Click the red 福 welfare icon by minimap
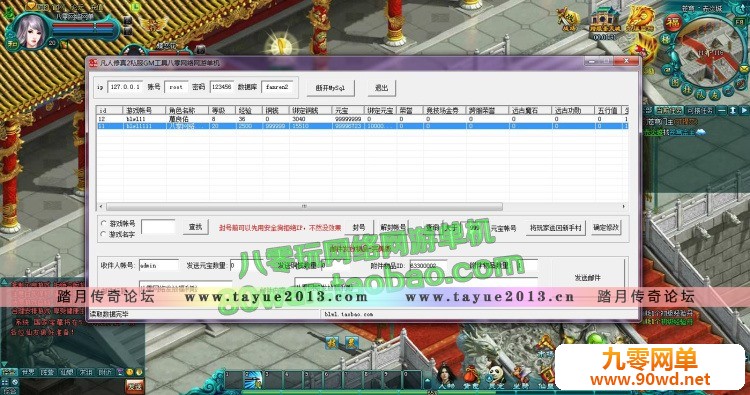 [673, 22]
